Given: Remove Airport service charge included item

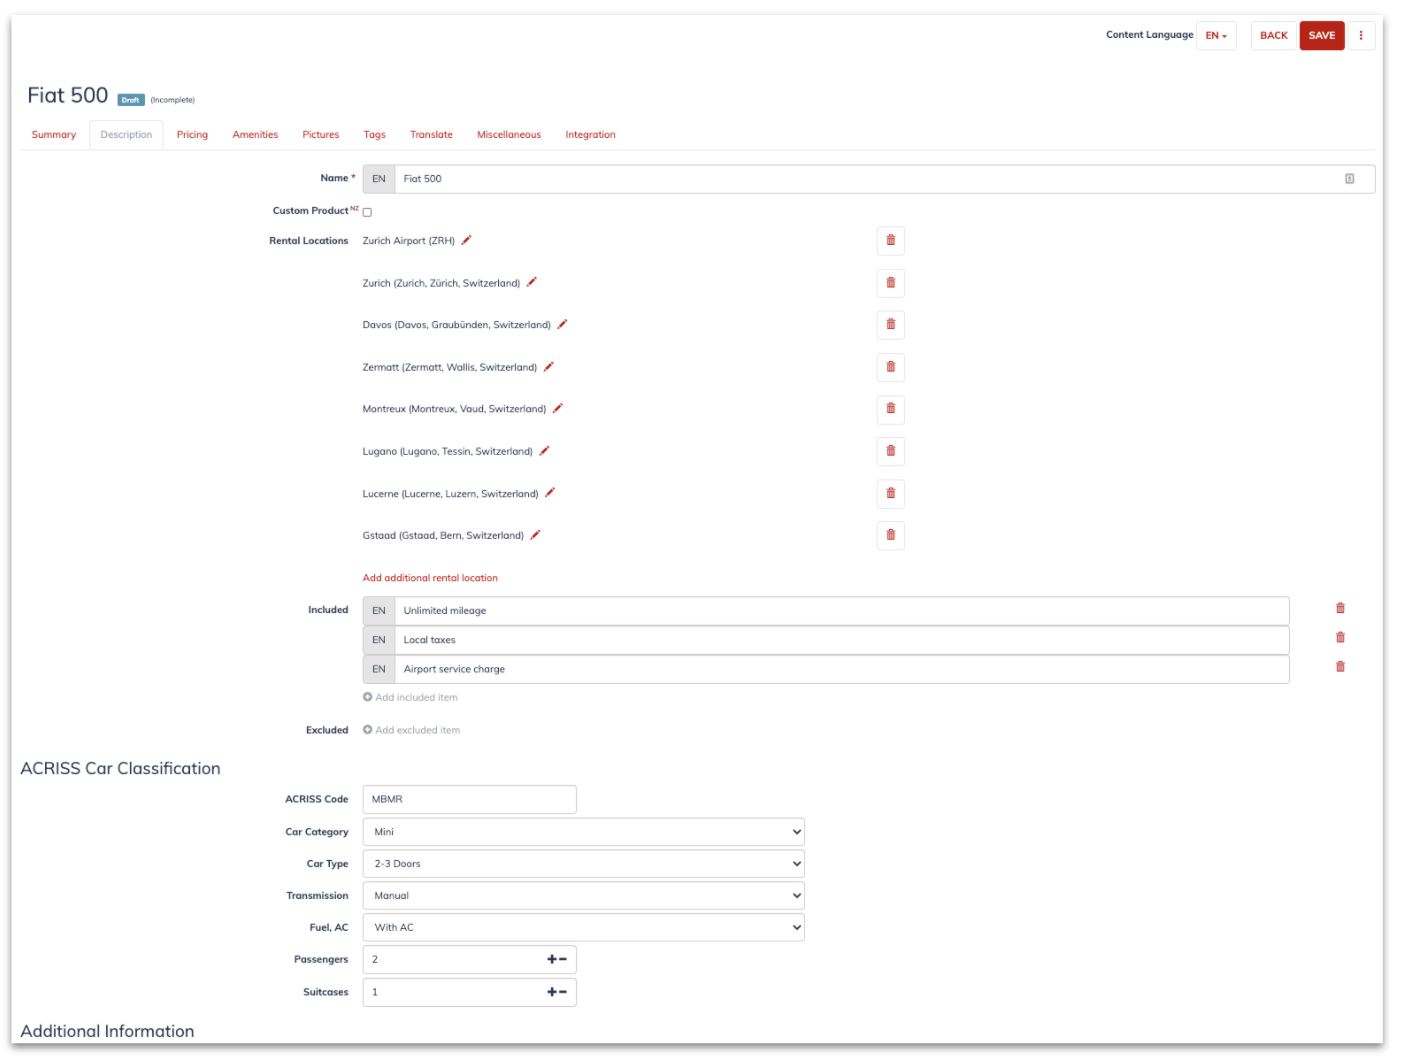Looking at the screenshot, I should click(x=1340, y=666).
